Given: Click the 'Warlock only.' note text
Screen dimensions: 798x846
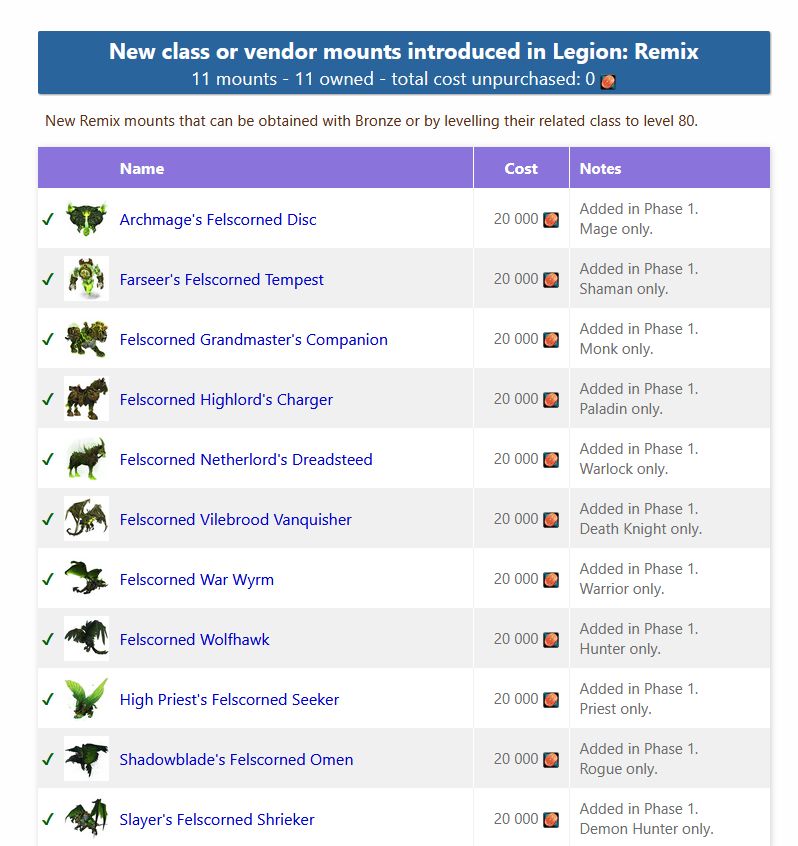Looking at the screenshot, I should click(624, 468).
